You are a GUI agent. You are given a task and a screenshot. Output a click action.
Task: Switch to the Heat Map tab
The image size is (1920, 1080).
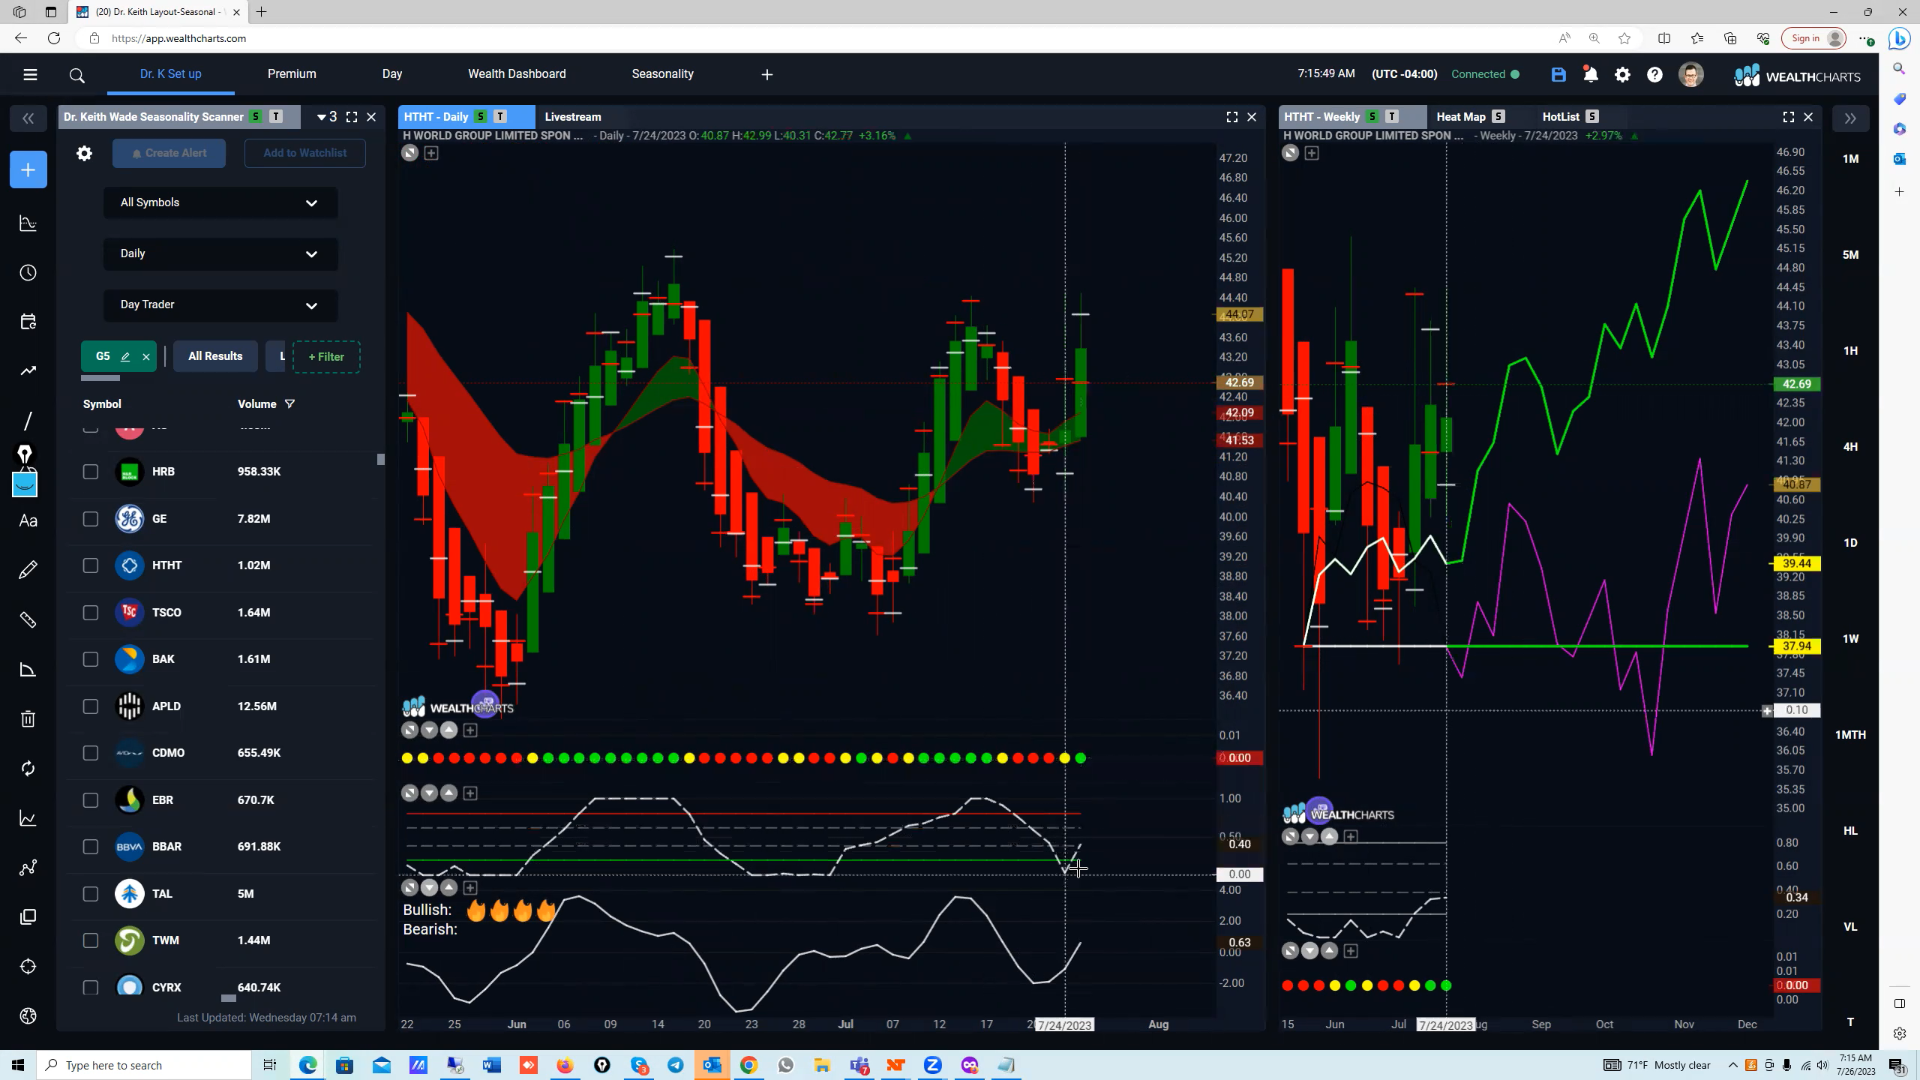click(x=1461, y=117)
